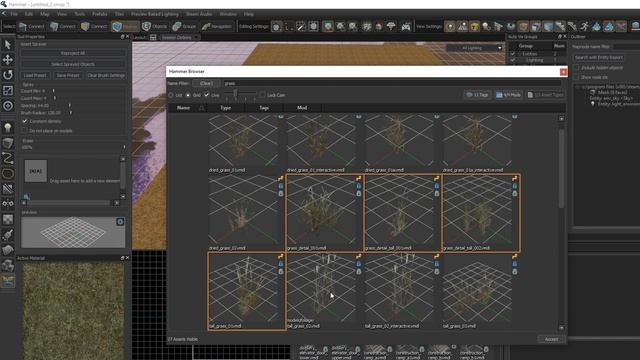Screen dimensions: 640x360
Task: Select the Paint brush tool in left toolbar
Action: (x=8, y=234)
